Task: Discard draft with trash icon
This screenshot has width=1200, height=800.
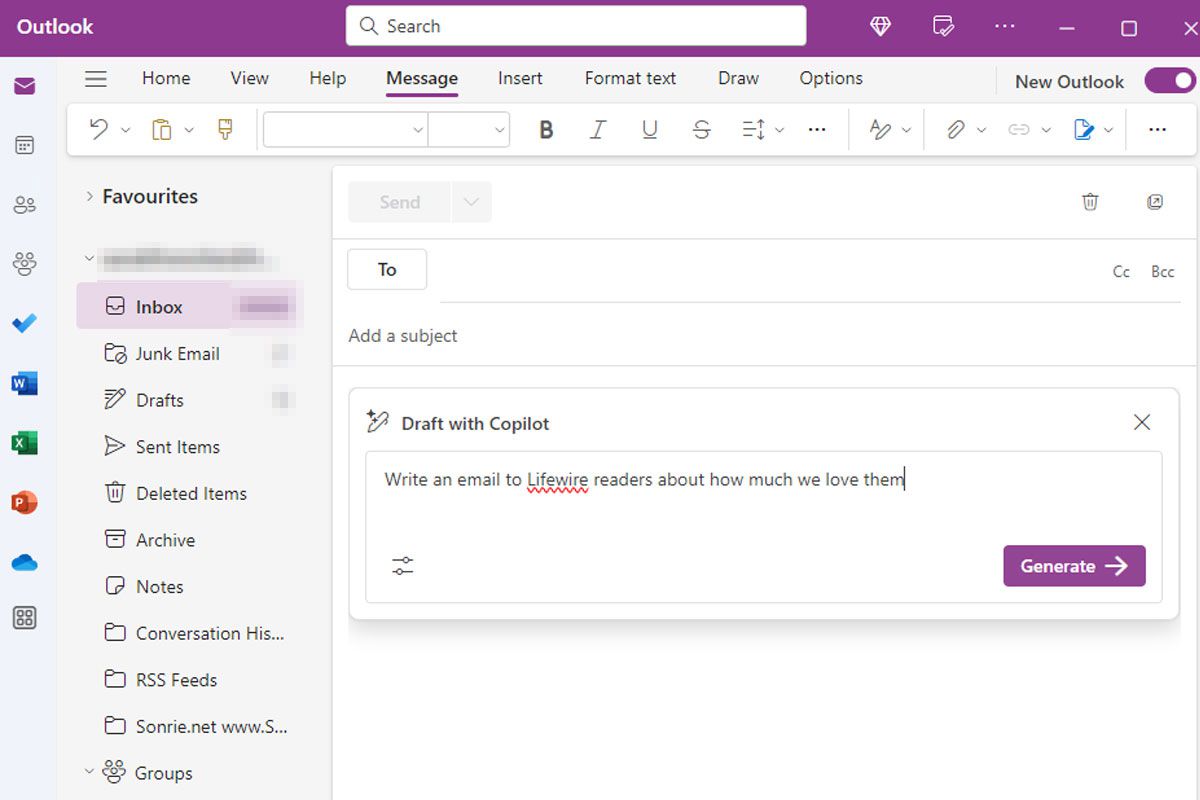Action: pos(1090,202)
